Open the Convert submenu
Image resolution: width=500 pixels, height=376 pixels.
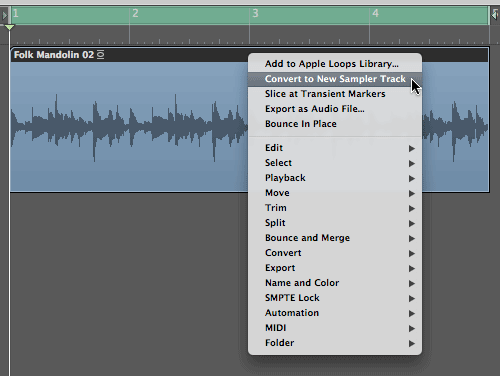(335, 253)
